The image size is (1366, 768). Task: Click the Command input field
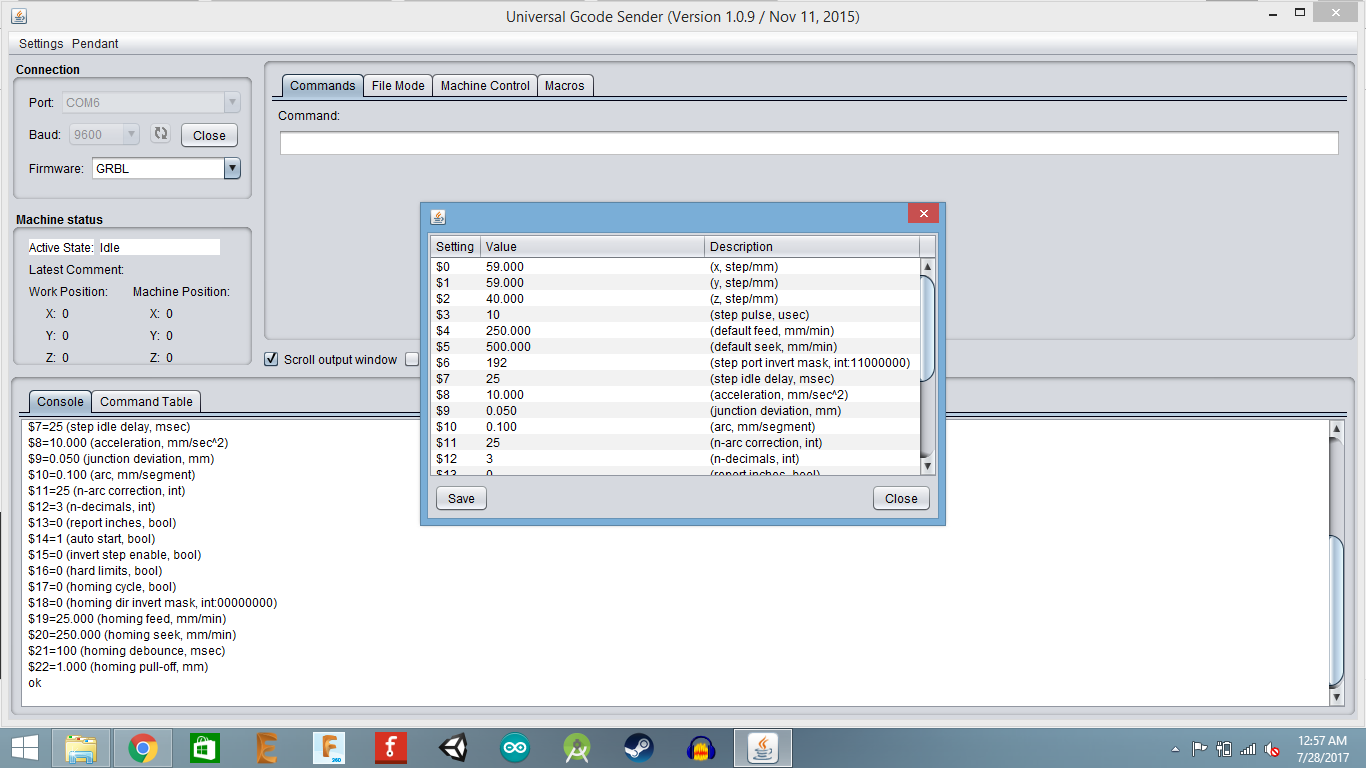pos(808,144)
